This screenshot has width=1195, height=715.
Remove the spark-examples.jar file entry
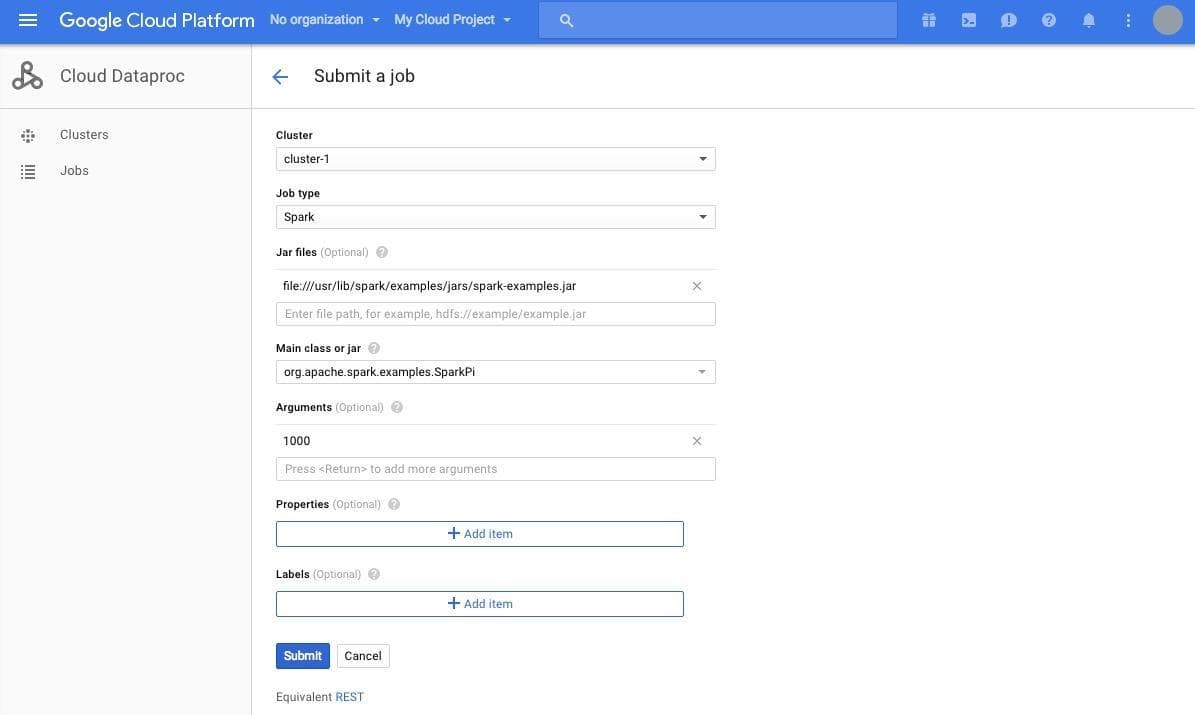coord(697,286)
